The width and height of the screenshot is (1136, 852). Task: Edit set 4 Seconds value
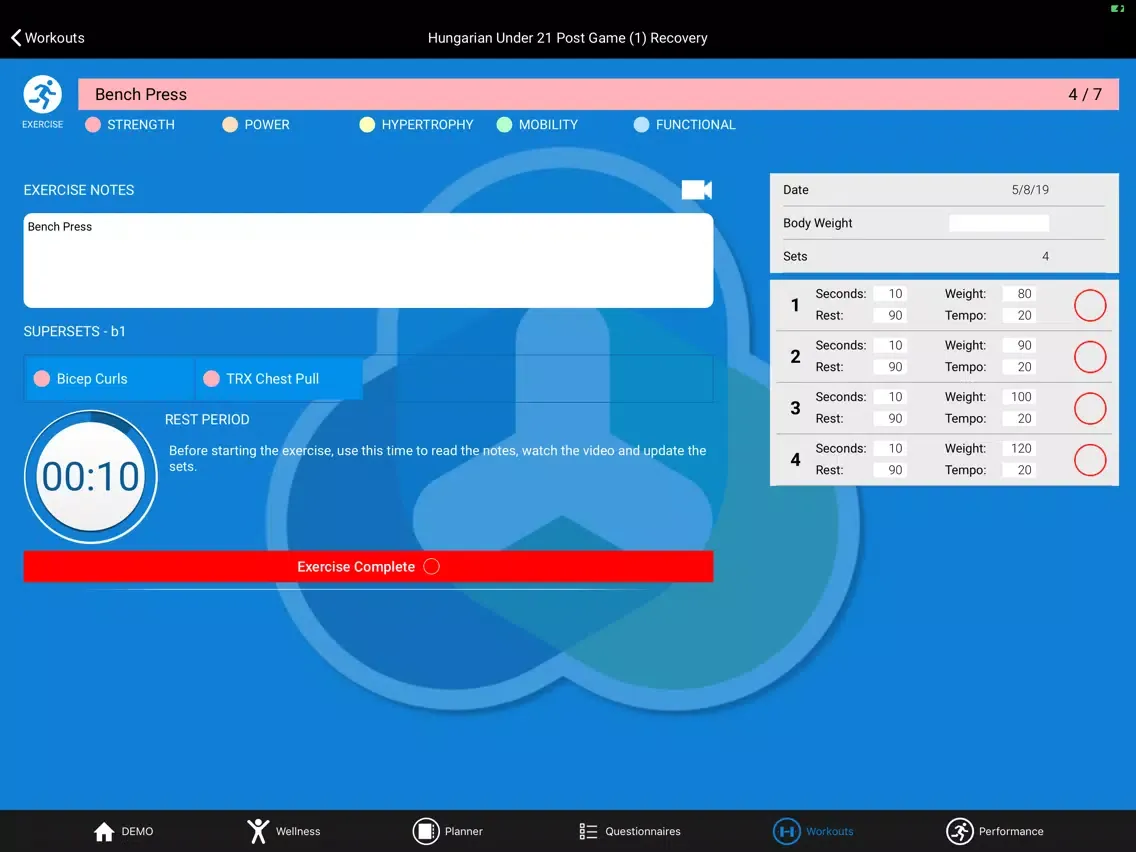coord(890,448)
